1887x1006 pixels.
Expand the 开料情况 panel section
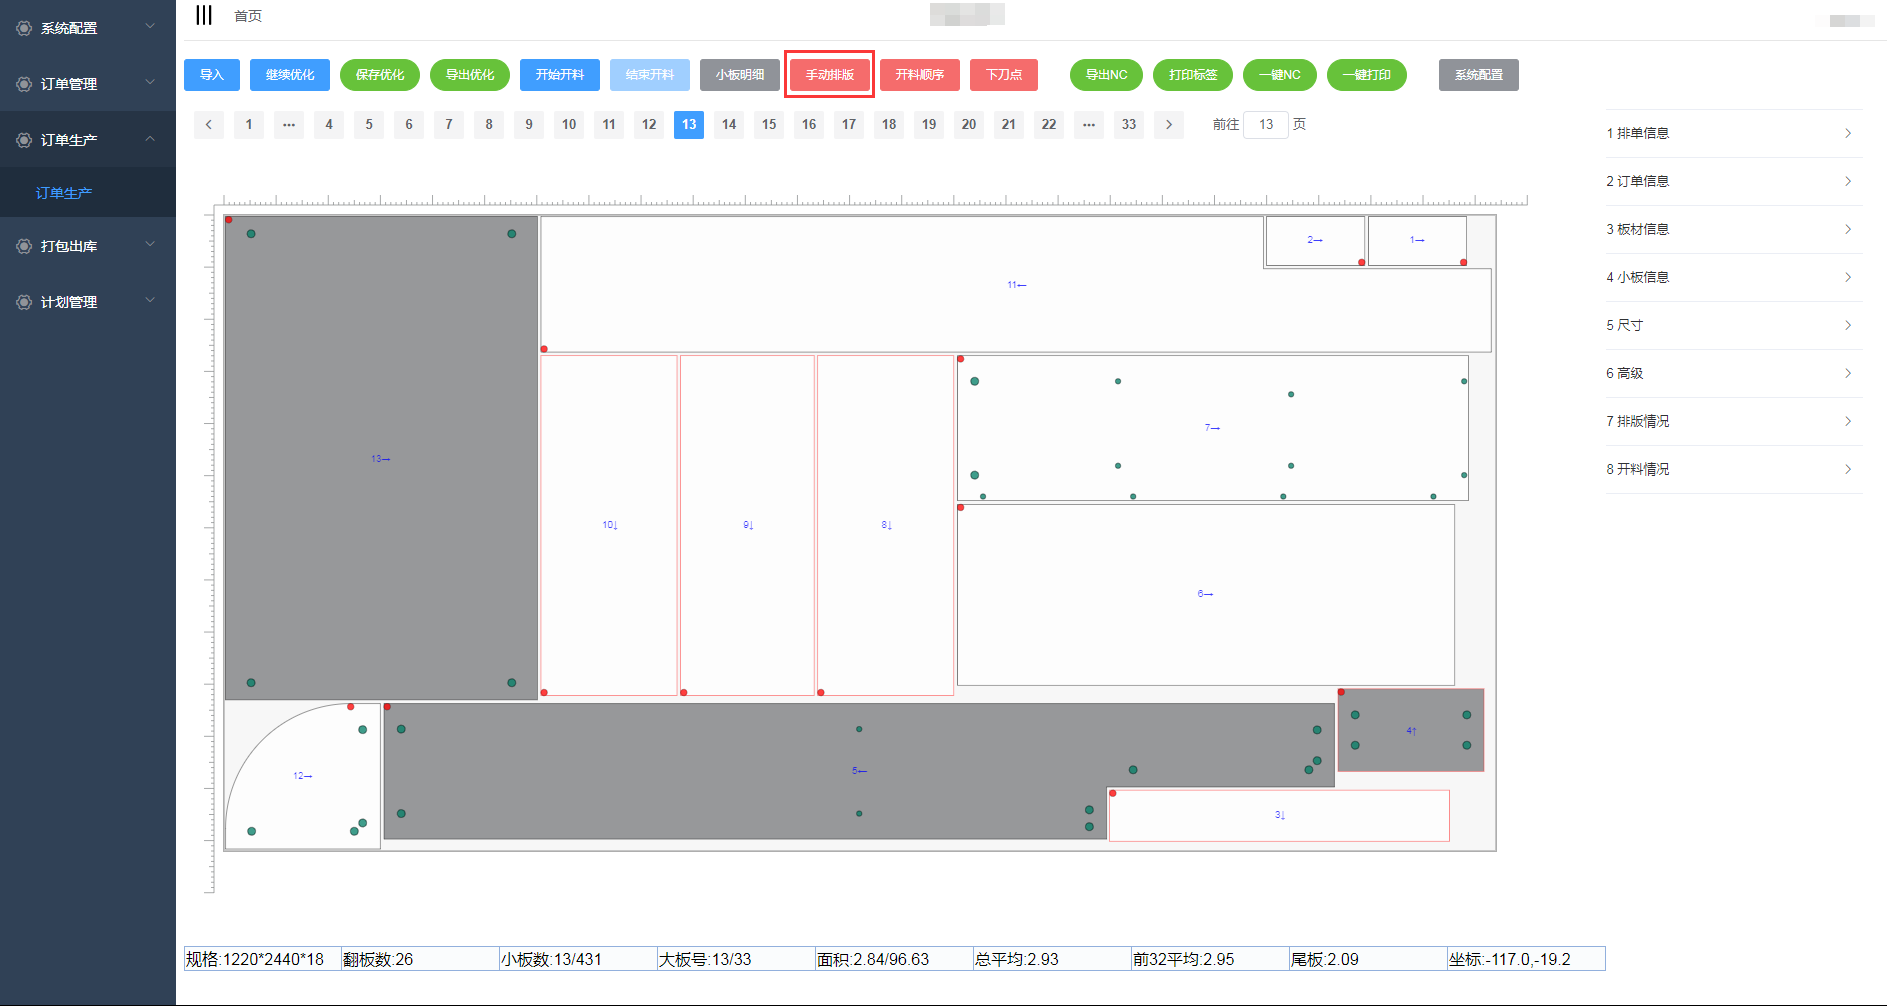[x=1733, y=469]
